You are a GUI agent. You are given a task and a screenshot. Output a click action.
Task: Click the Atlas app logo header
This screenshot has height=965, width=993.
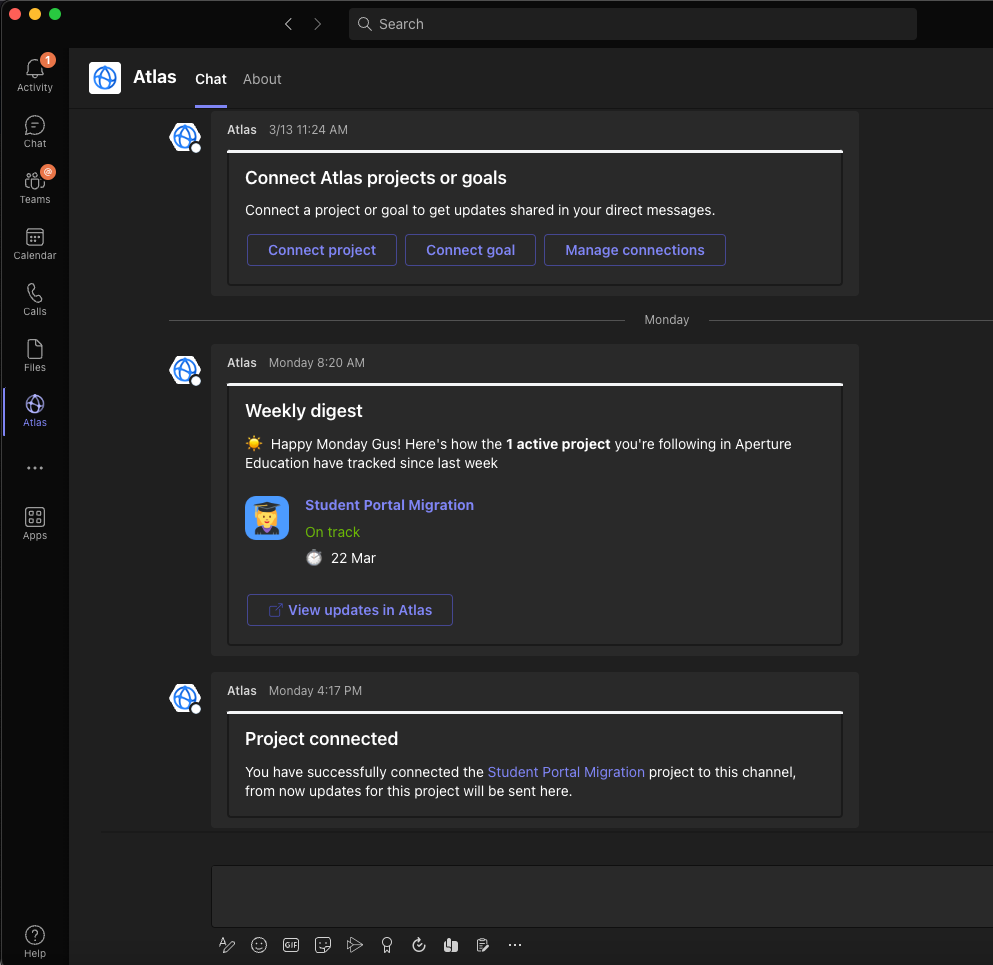pyautogui.click(x=105, y=78)
